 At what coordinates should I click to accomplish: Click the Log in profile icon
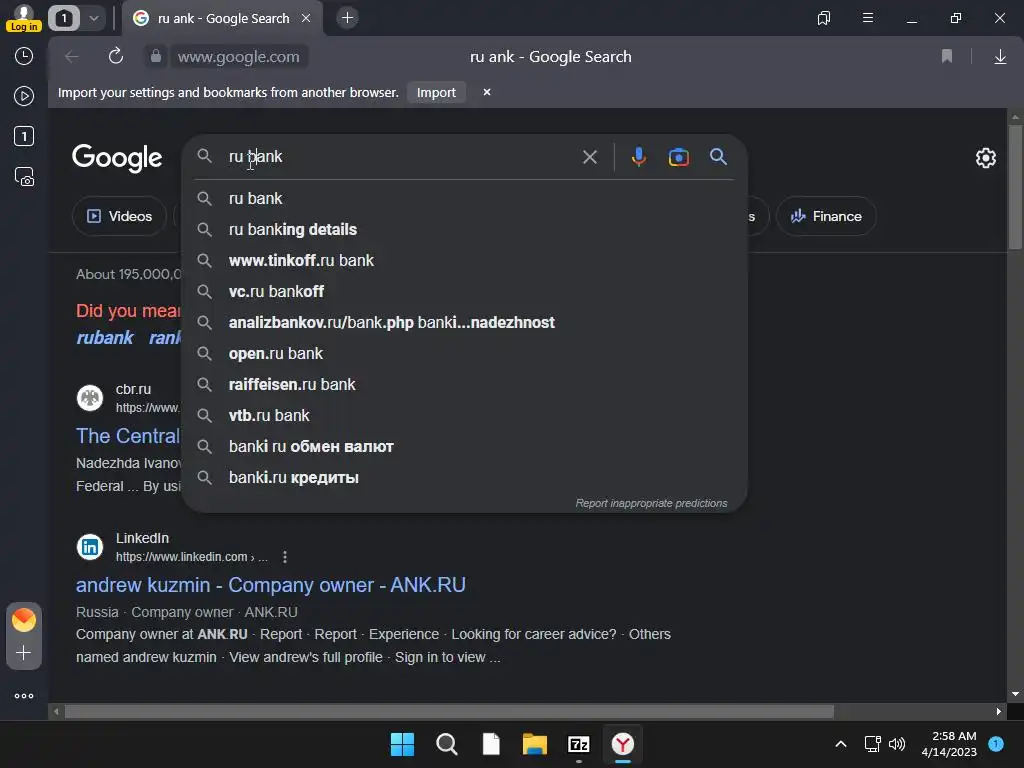[24, 18]
